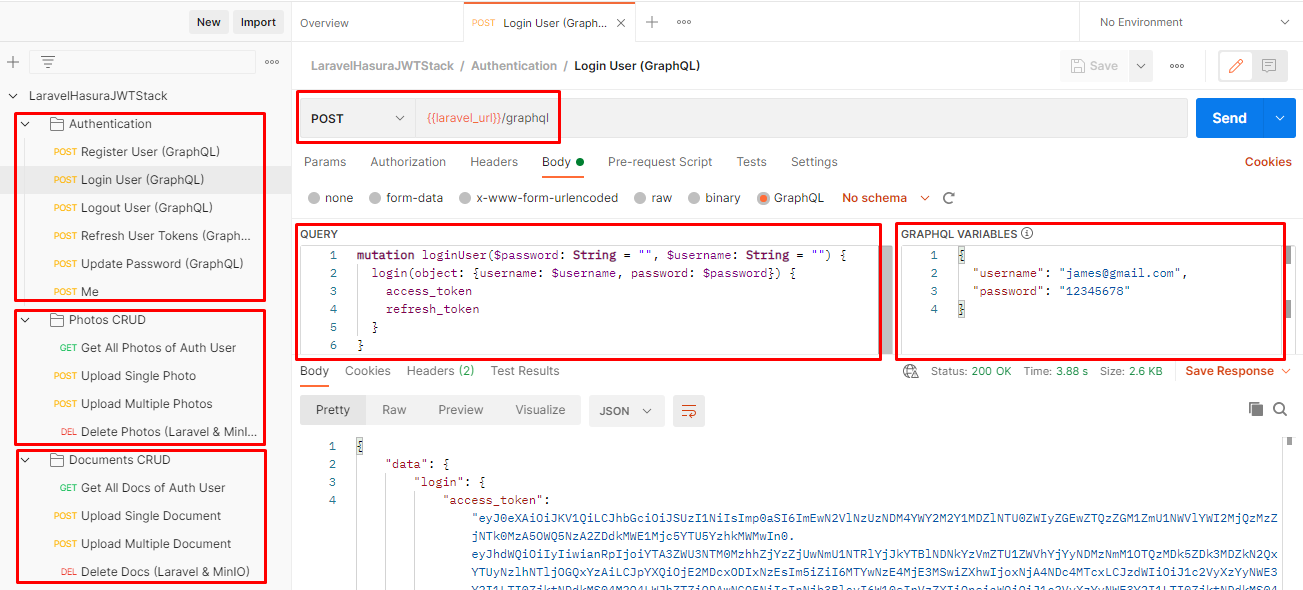1303x590 pixels.
Task: Open the comments icon
Action: pyautogui.click(x=1268, y=66)
